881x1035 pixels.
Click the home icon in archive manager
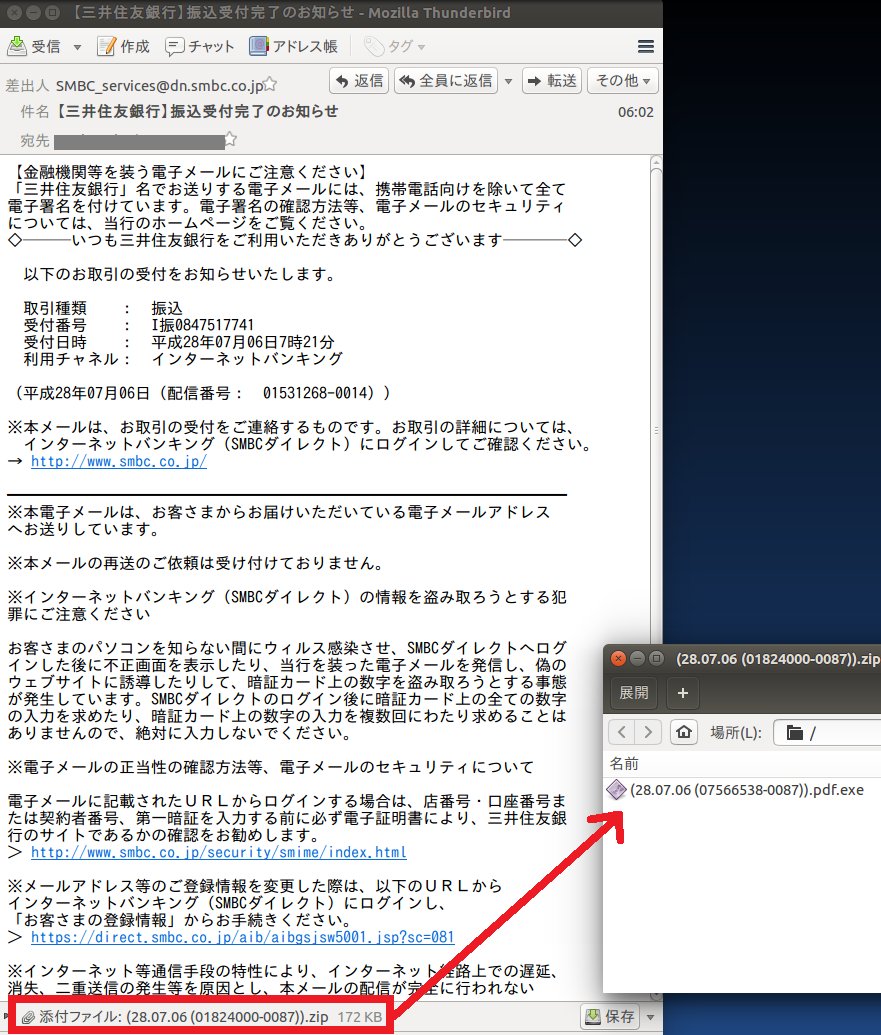(x=684, y=732)
